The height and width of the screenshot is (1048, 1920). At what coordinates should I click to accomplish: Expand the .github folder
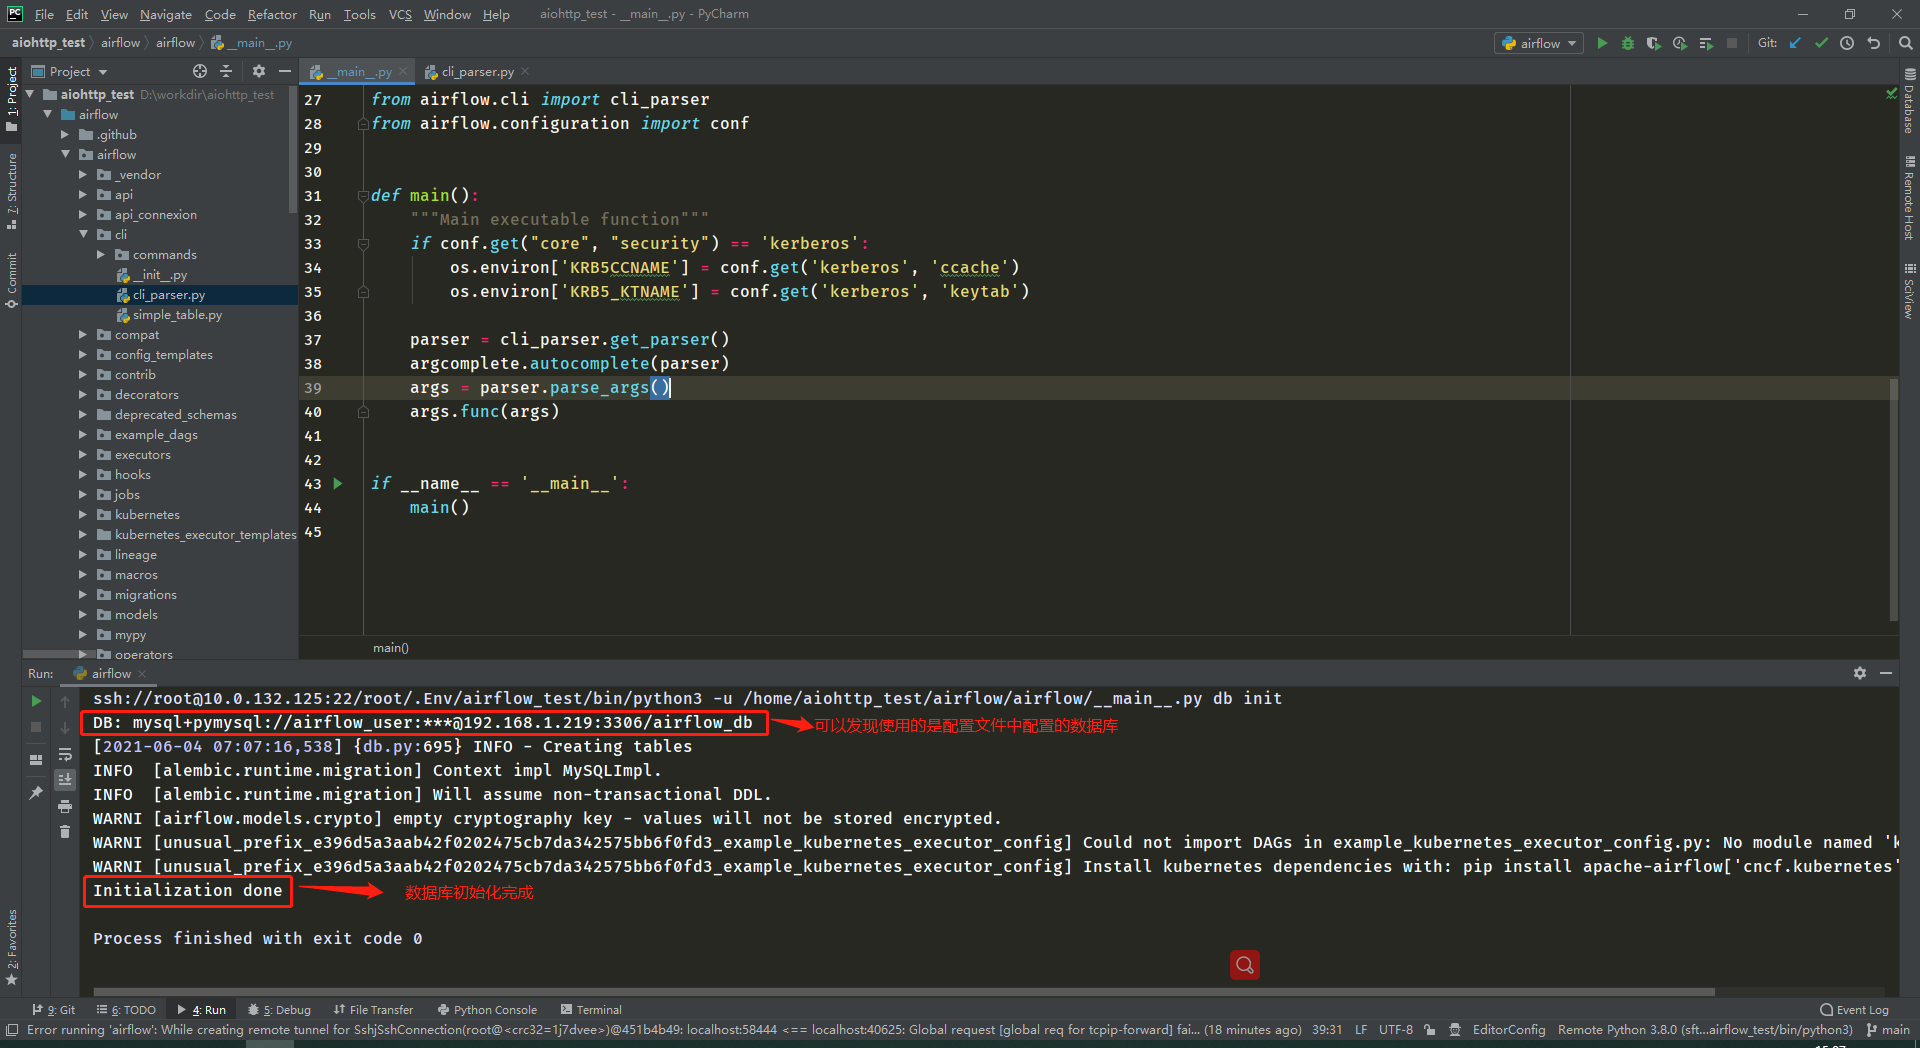pos(65,134)
